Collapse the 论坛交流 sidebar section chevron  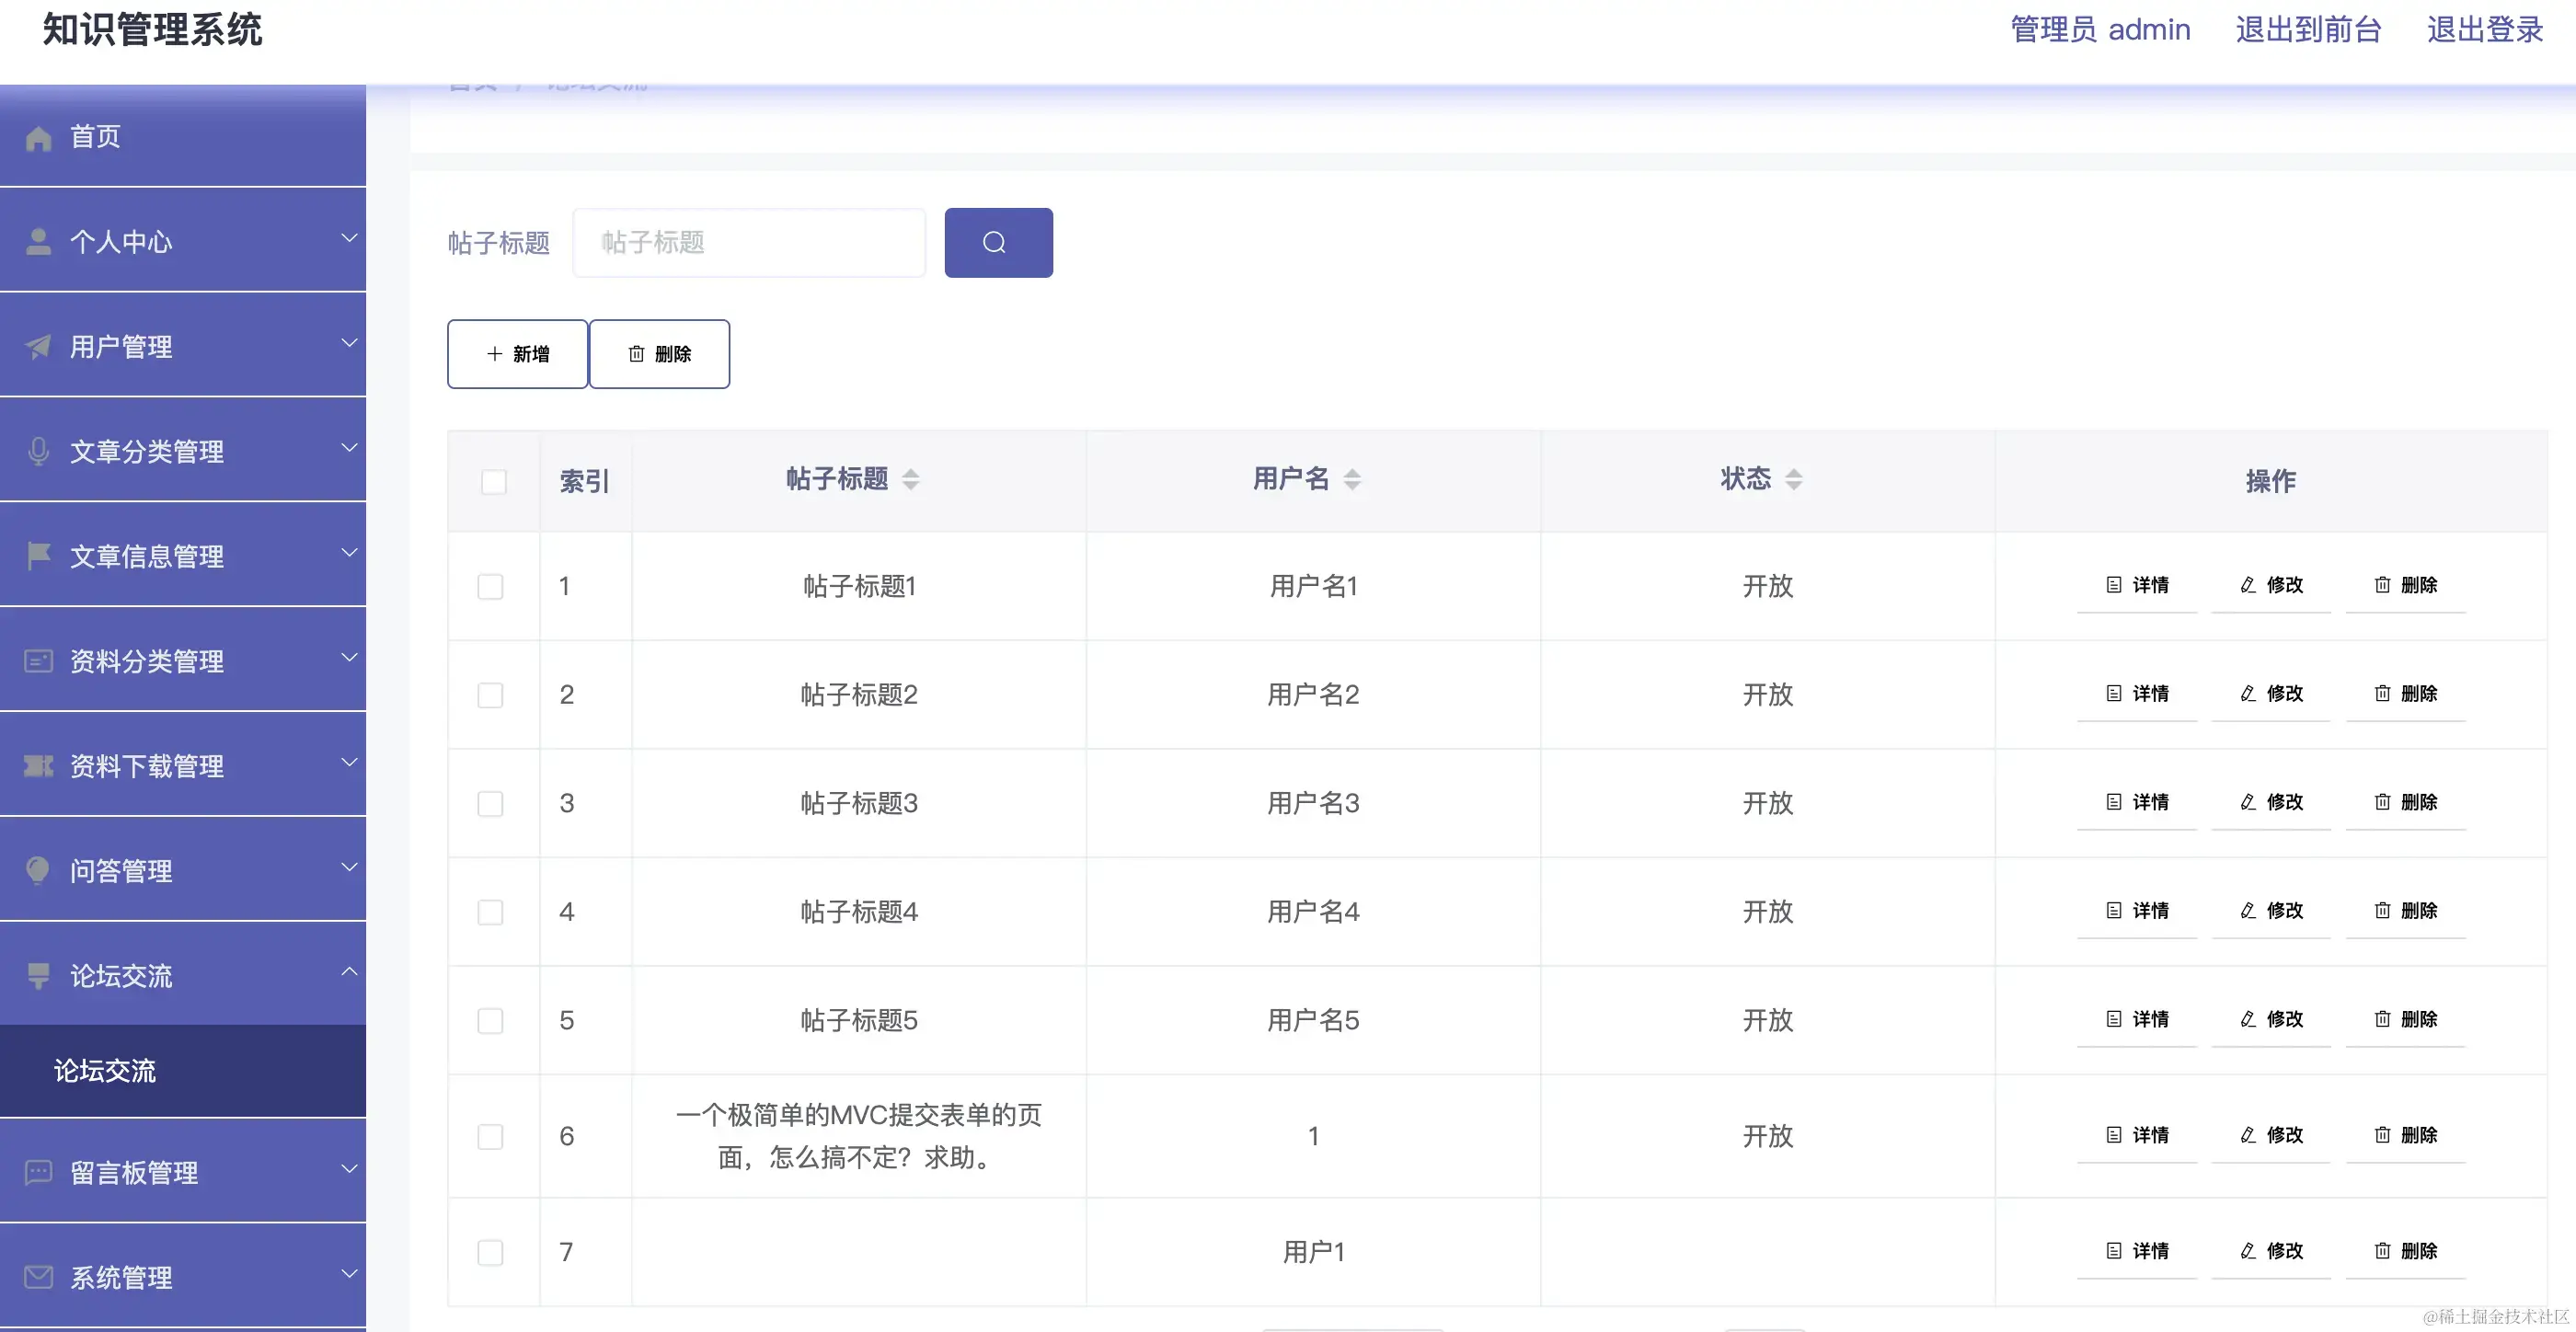click(x=349, y=972)
